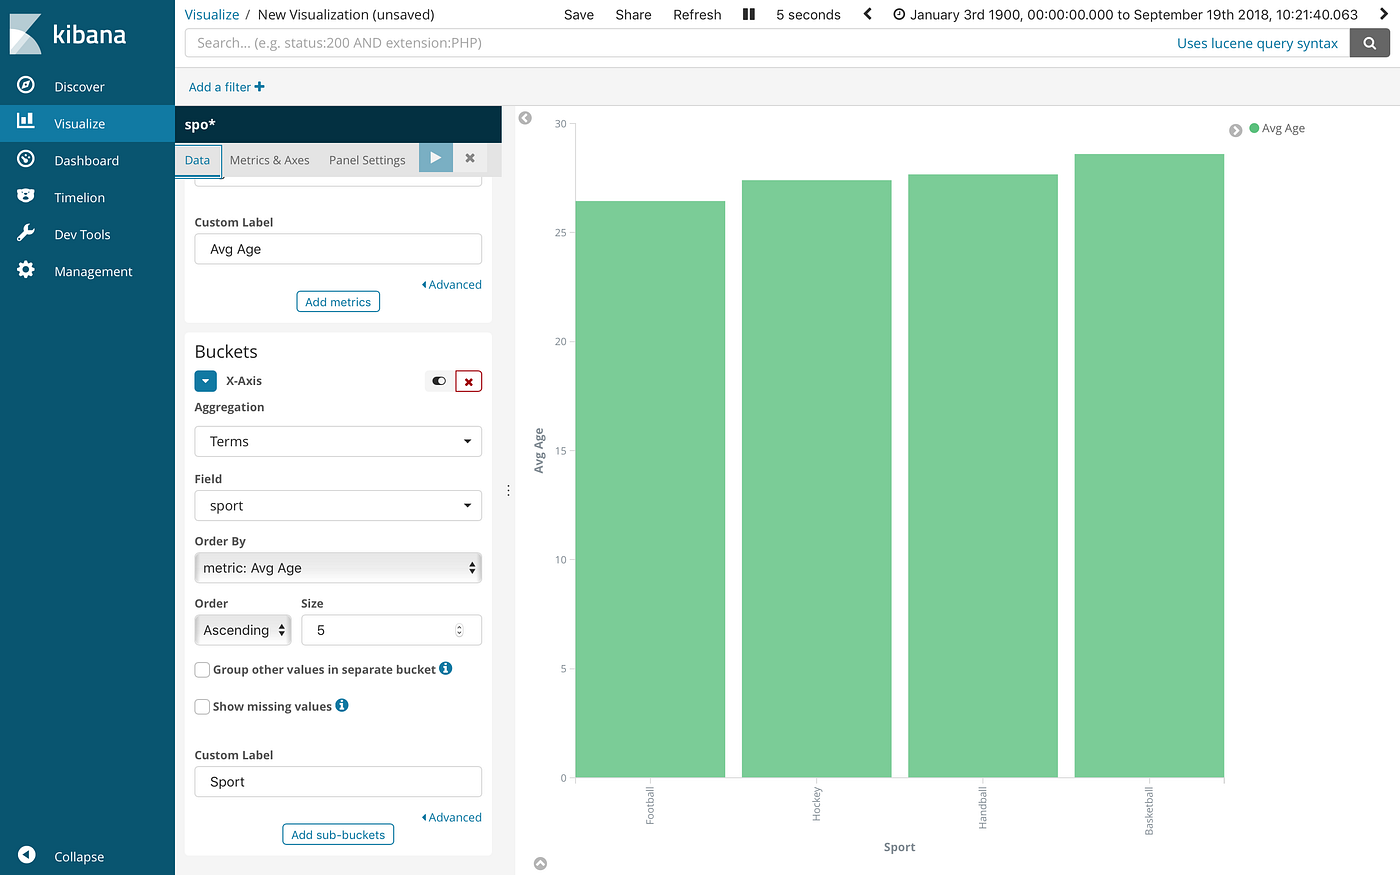Pause auto-refresh in the top bar
This screenshot has height=875, width=1400.
pyautogui.click(x=748, y=14)
